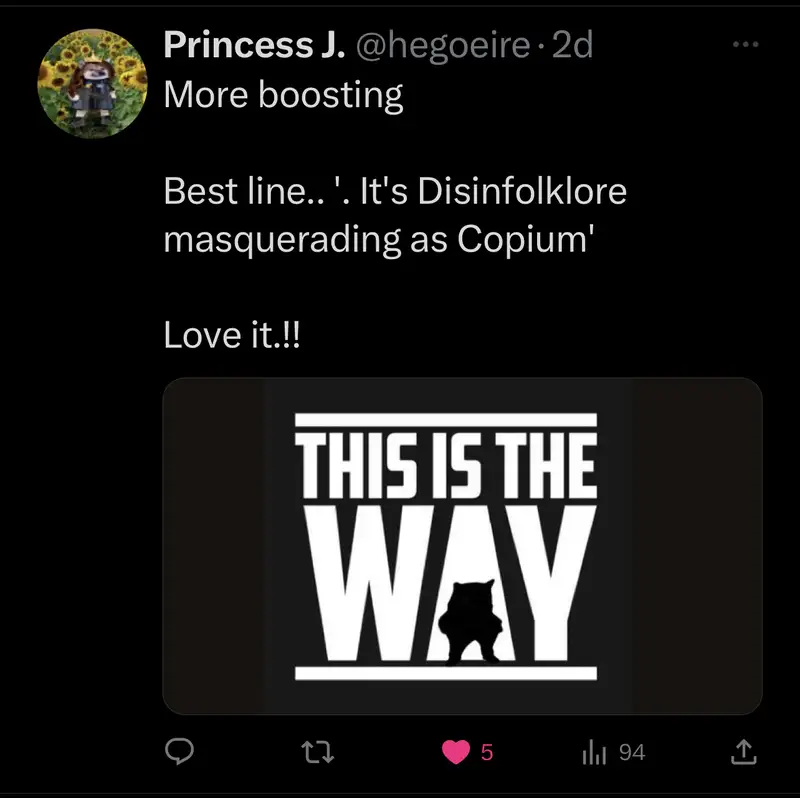This screenshot has height=798, width=800.
Task: Click the view count number 94
Action: pyautogui.click(x=631, y=752)
